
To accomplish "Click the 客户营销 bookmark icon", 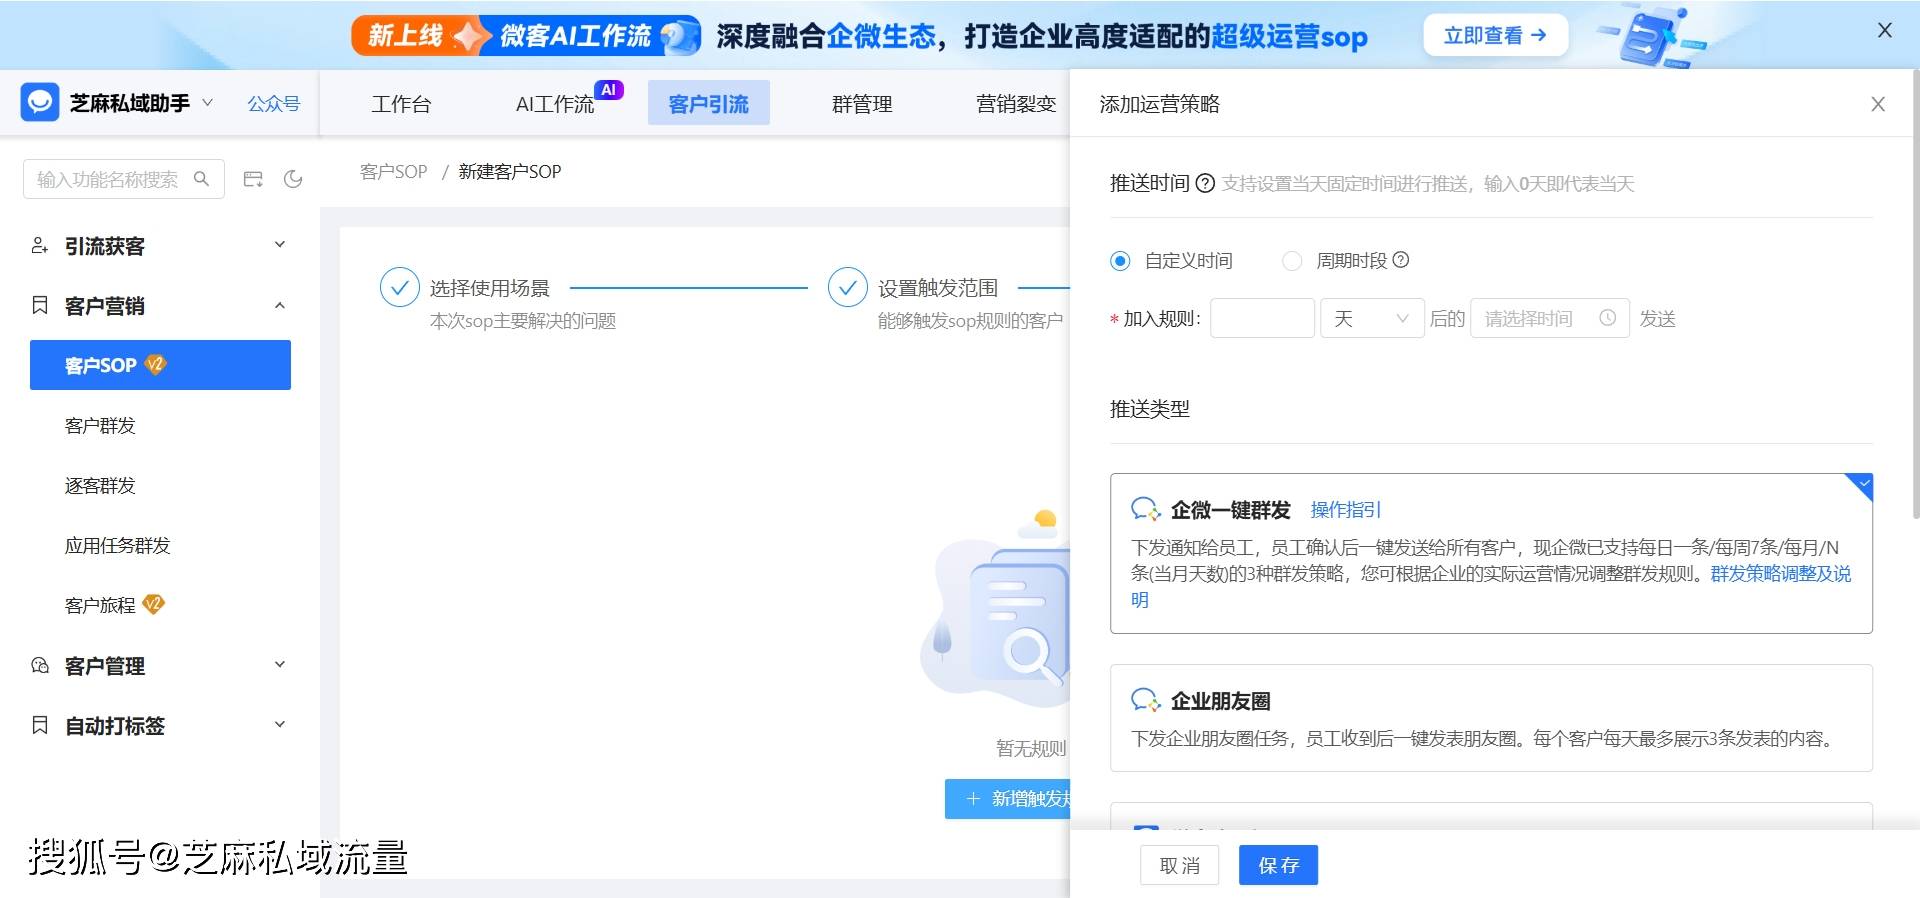I will pos(40,305).
